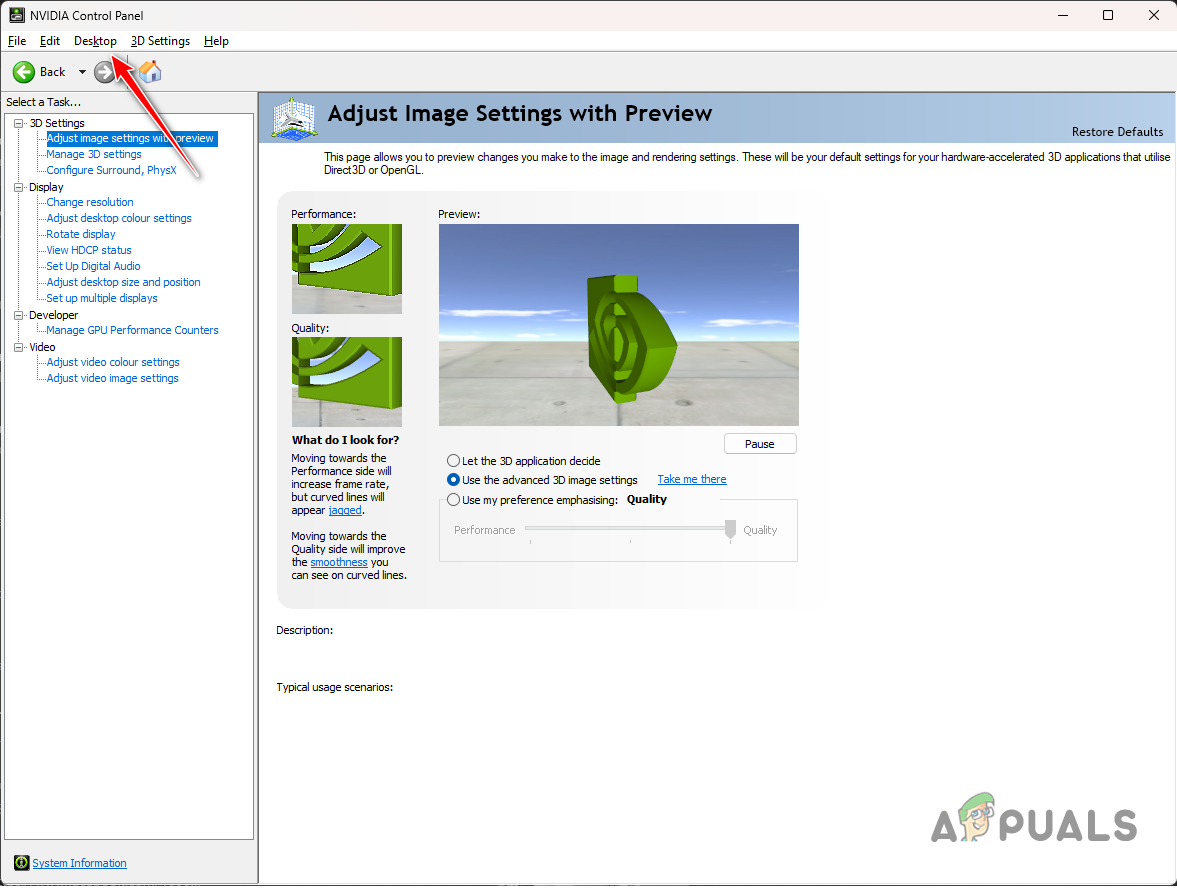Select Use the advanced 3D image settings
This screenshot has height=890, width=1177.
point(453,480)
